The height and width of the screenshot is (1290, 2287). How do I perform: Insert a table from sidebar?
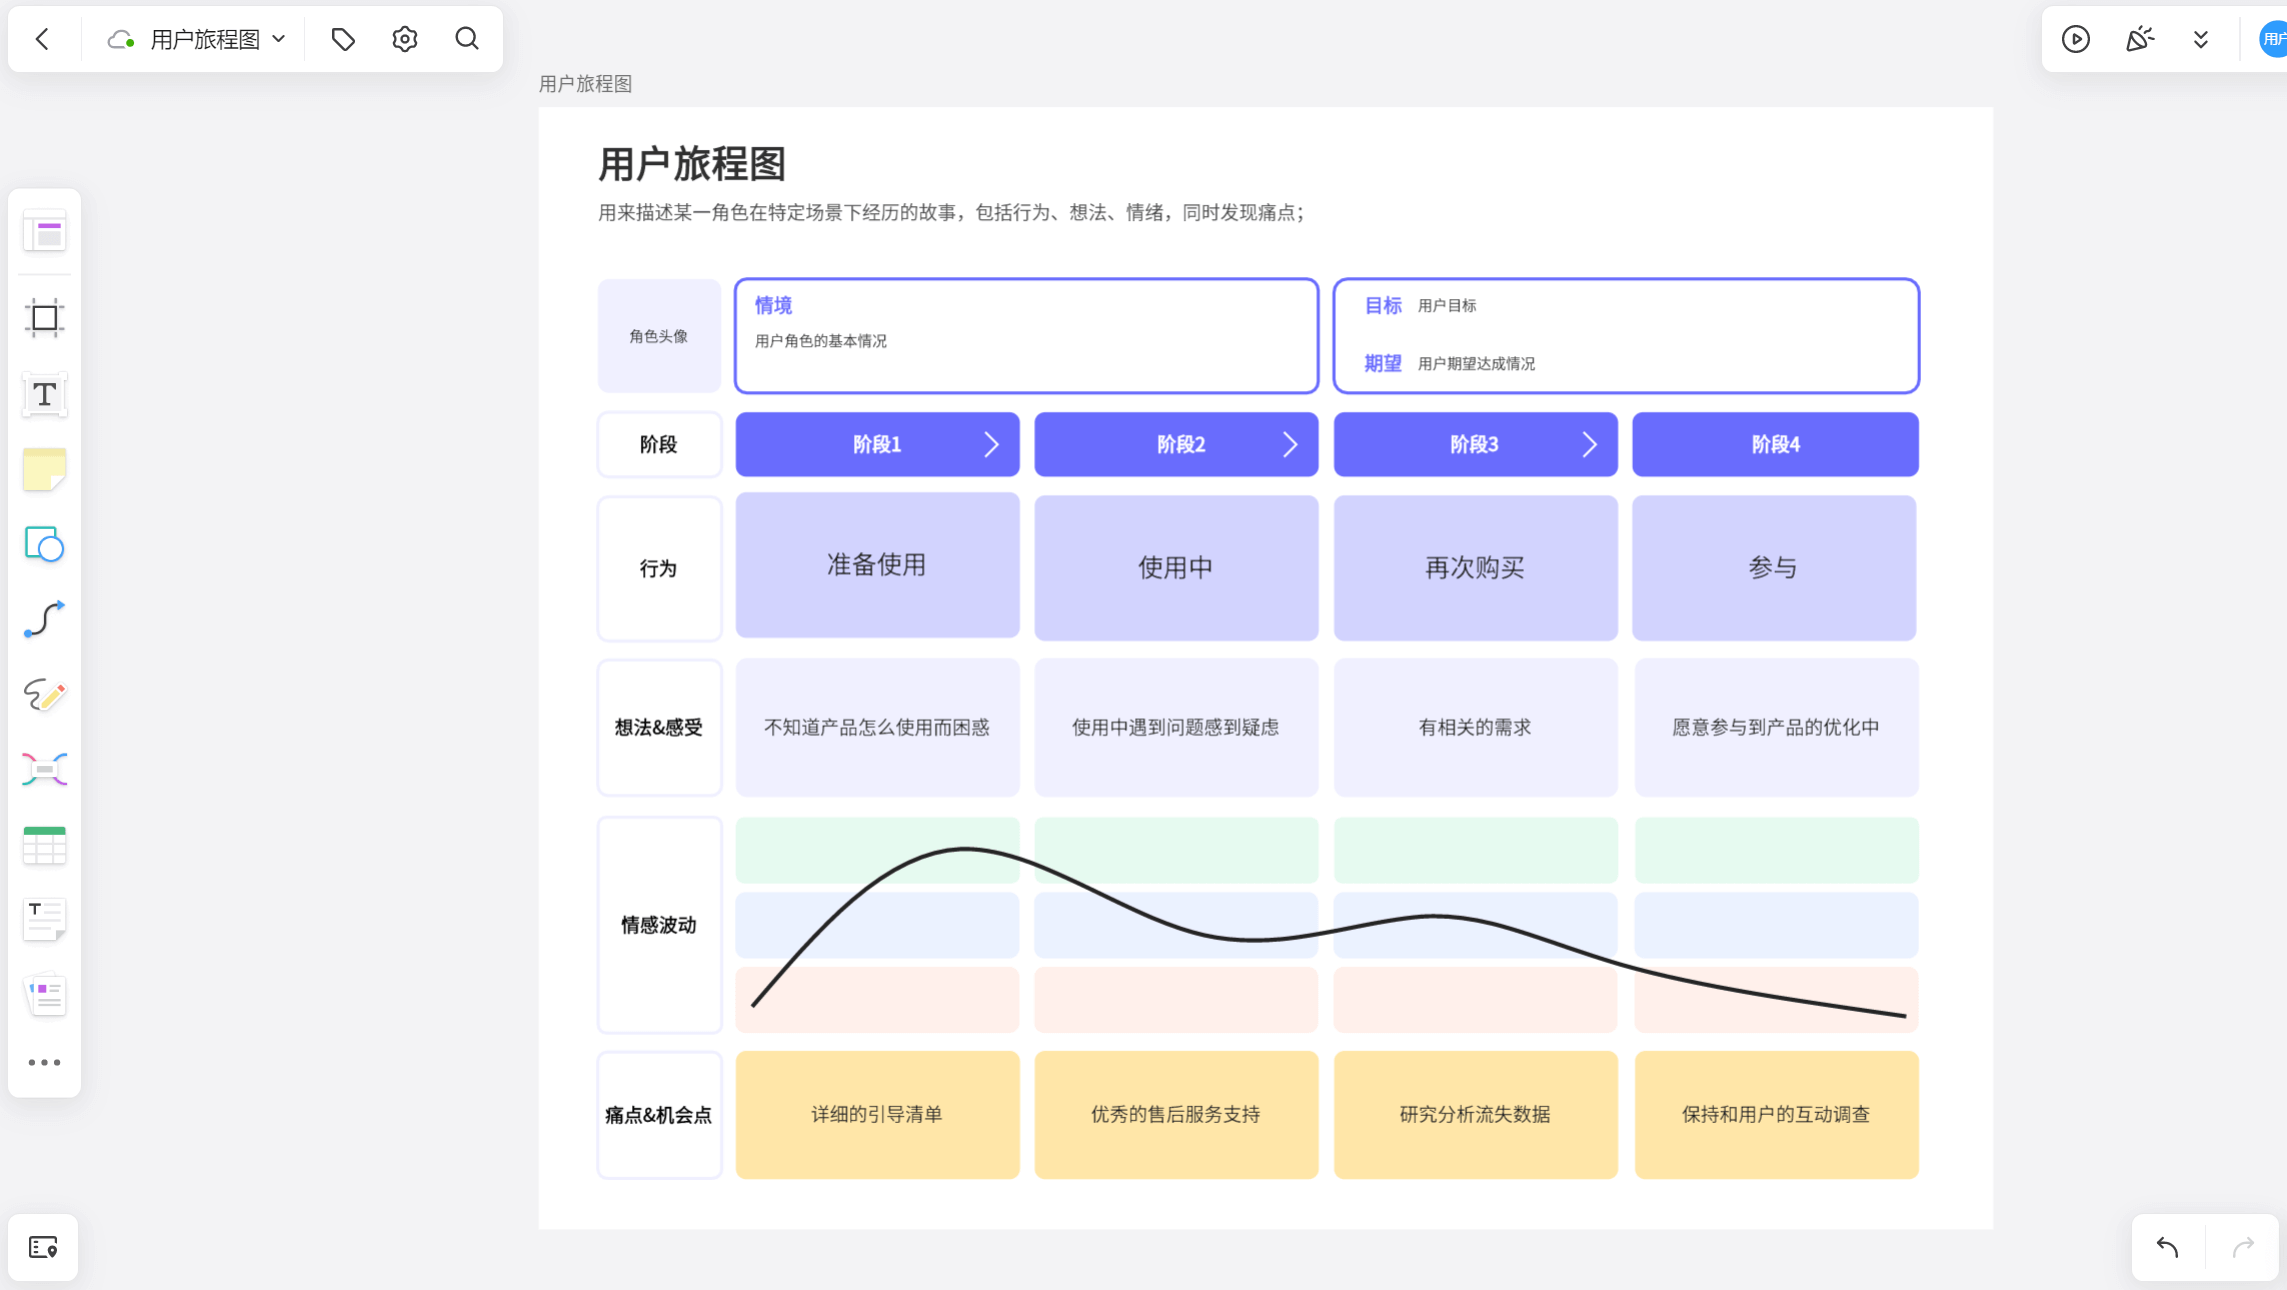pos(44,846)
